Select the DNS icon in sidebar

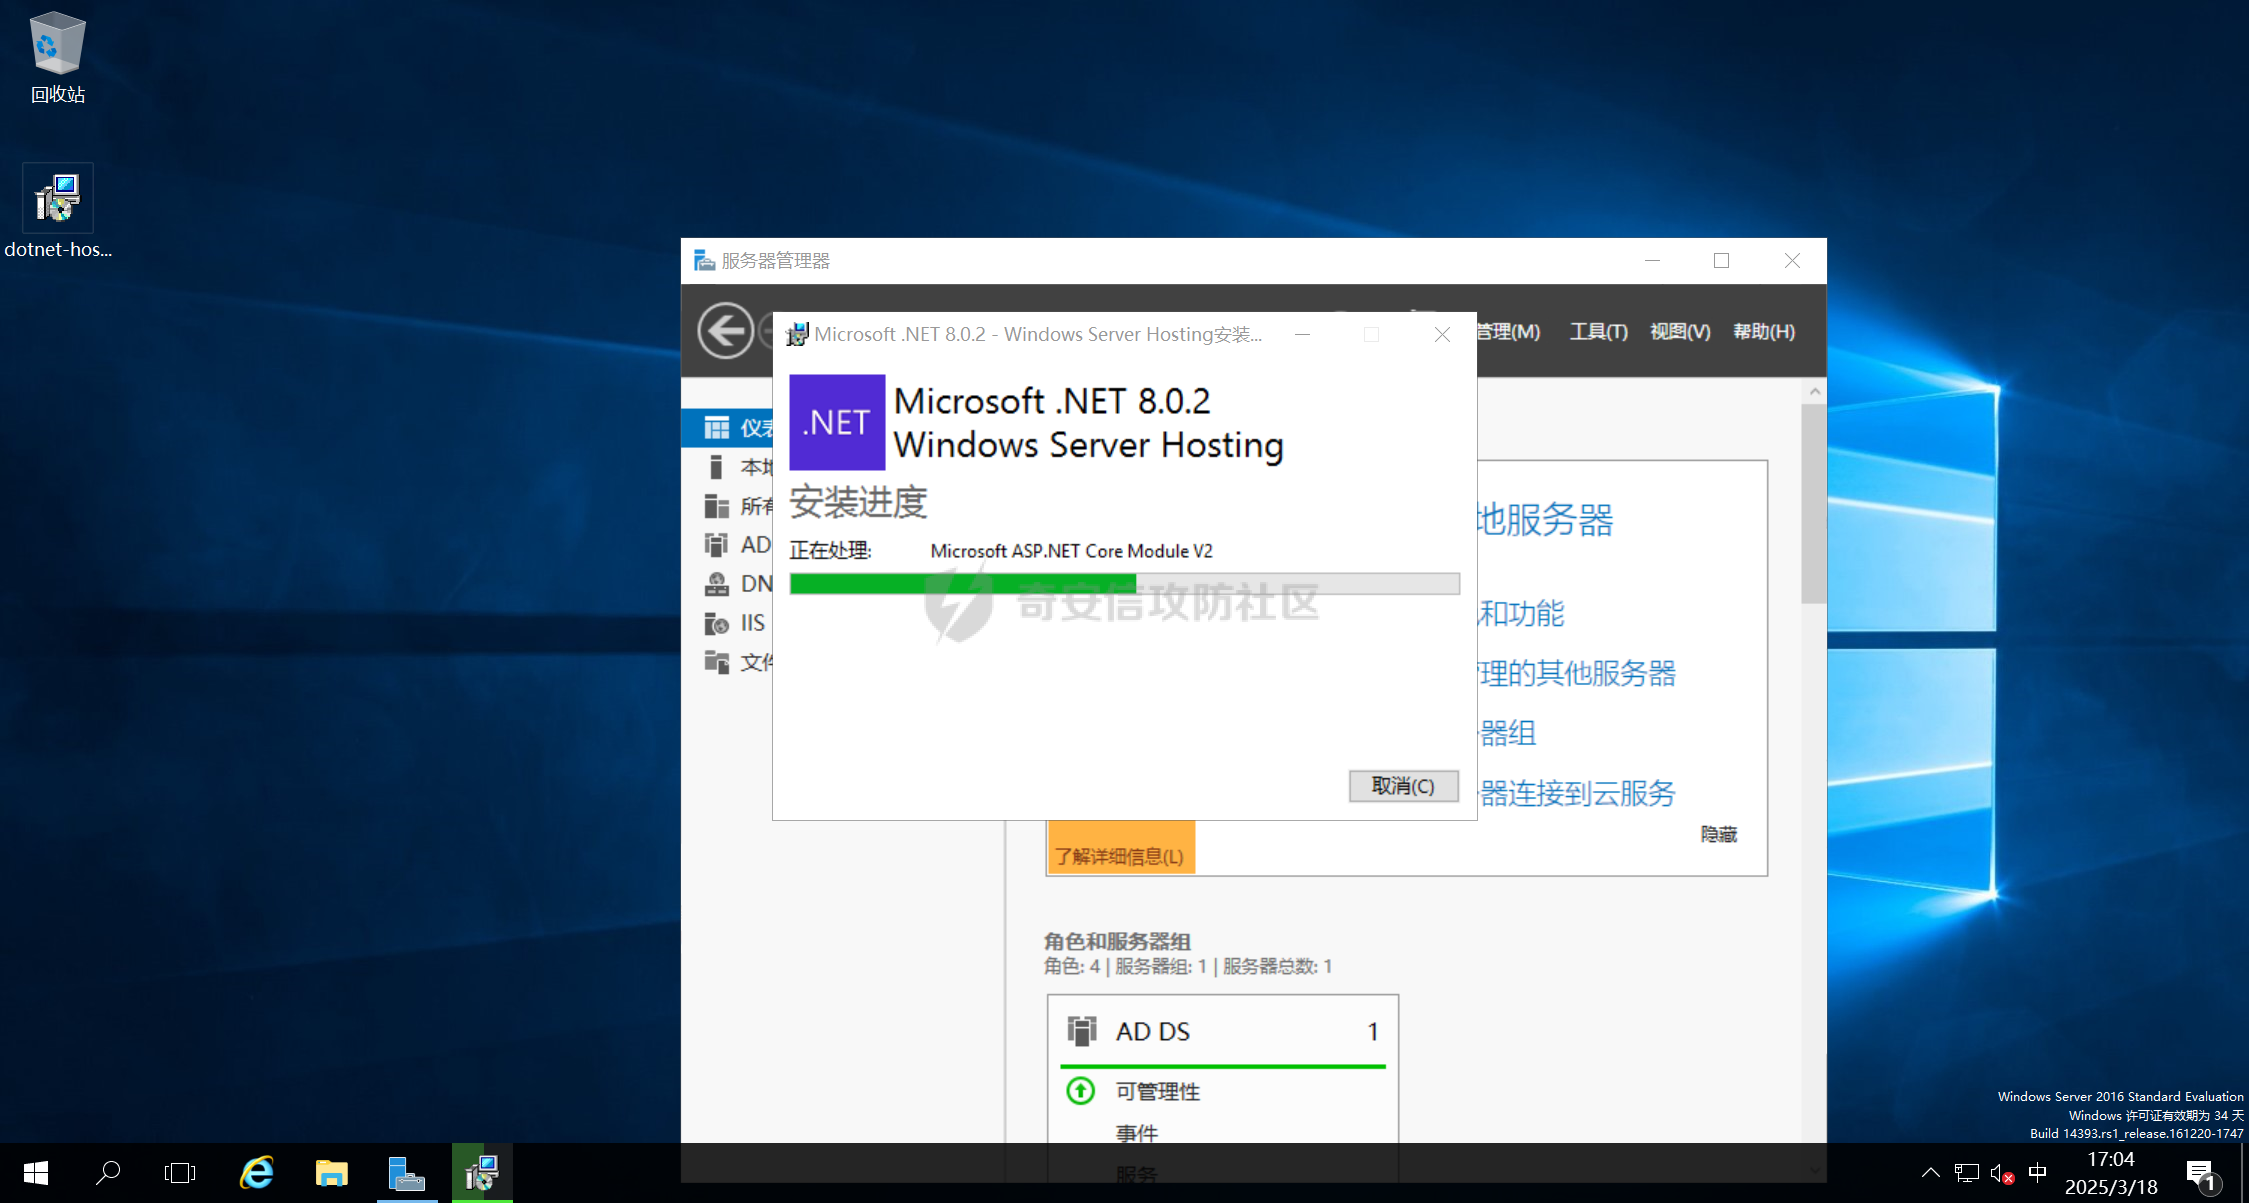(716, 584)
